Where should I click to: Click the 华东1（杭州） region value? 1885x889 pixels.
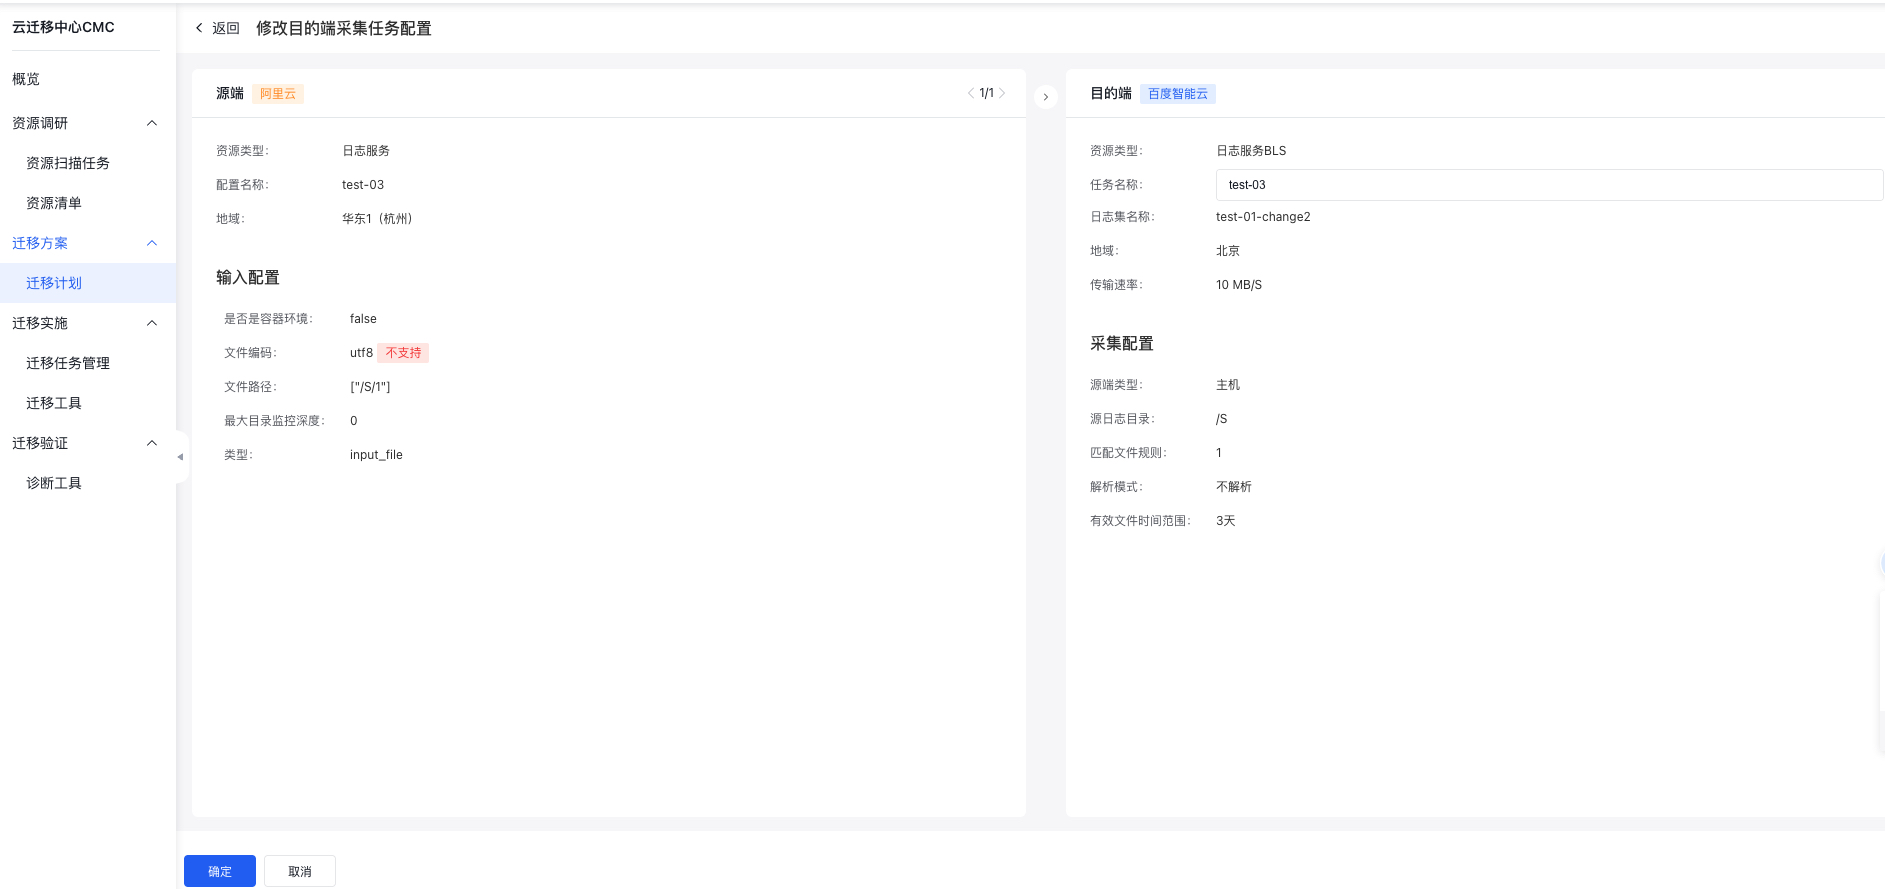(377, 219)
